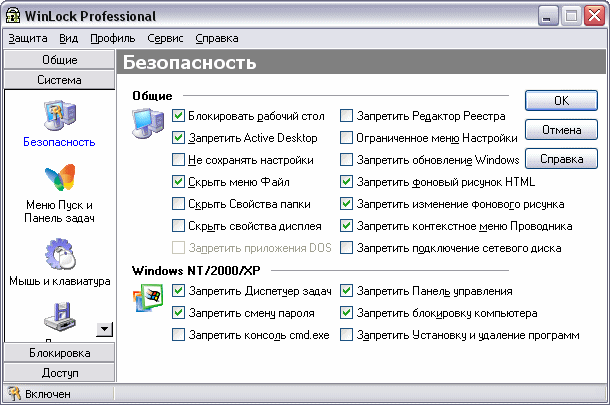Click the Справка button on right
The height and width of the screenshot is (405, 610).
click(x=561, y=159)
